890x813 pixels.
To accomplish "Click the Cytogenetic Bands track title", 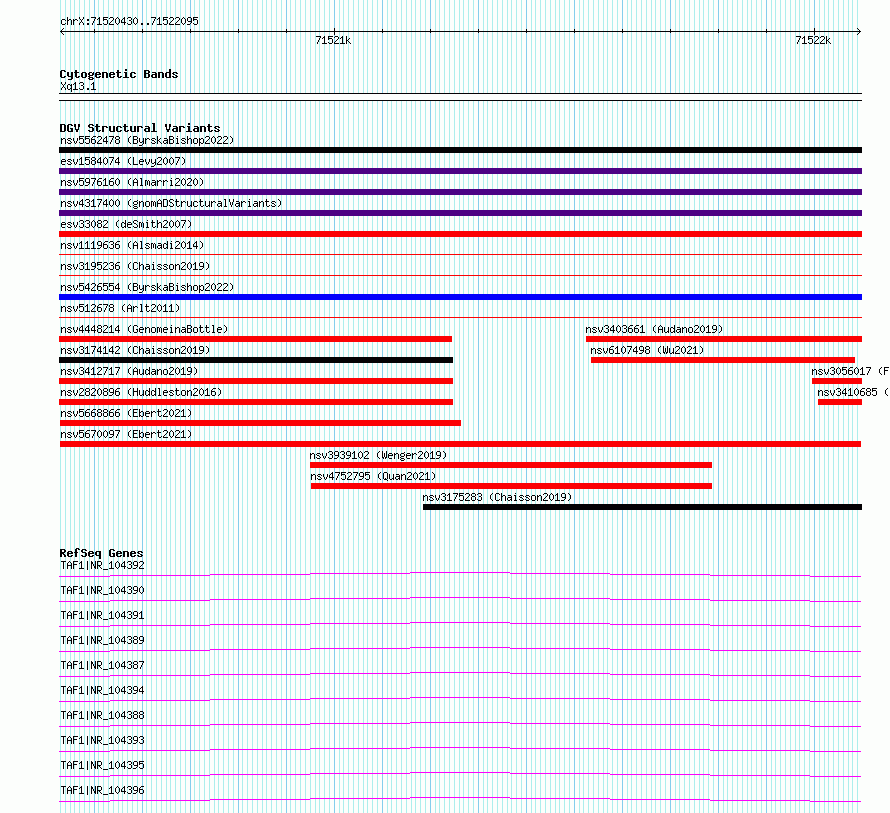I will pos(119,74).
